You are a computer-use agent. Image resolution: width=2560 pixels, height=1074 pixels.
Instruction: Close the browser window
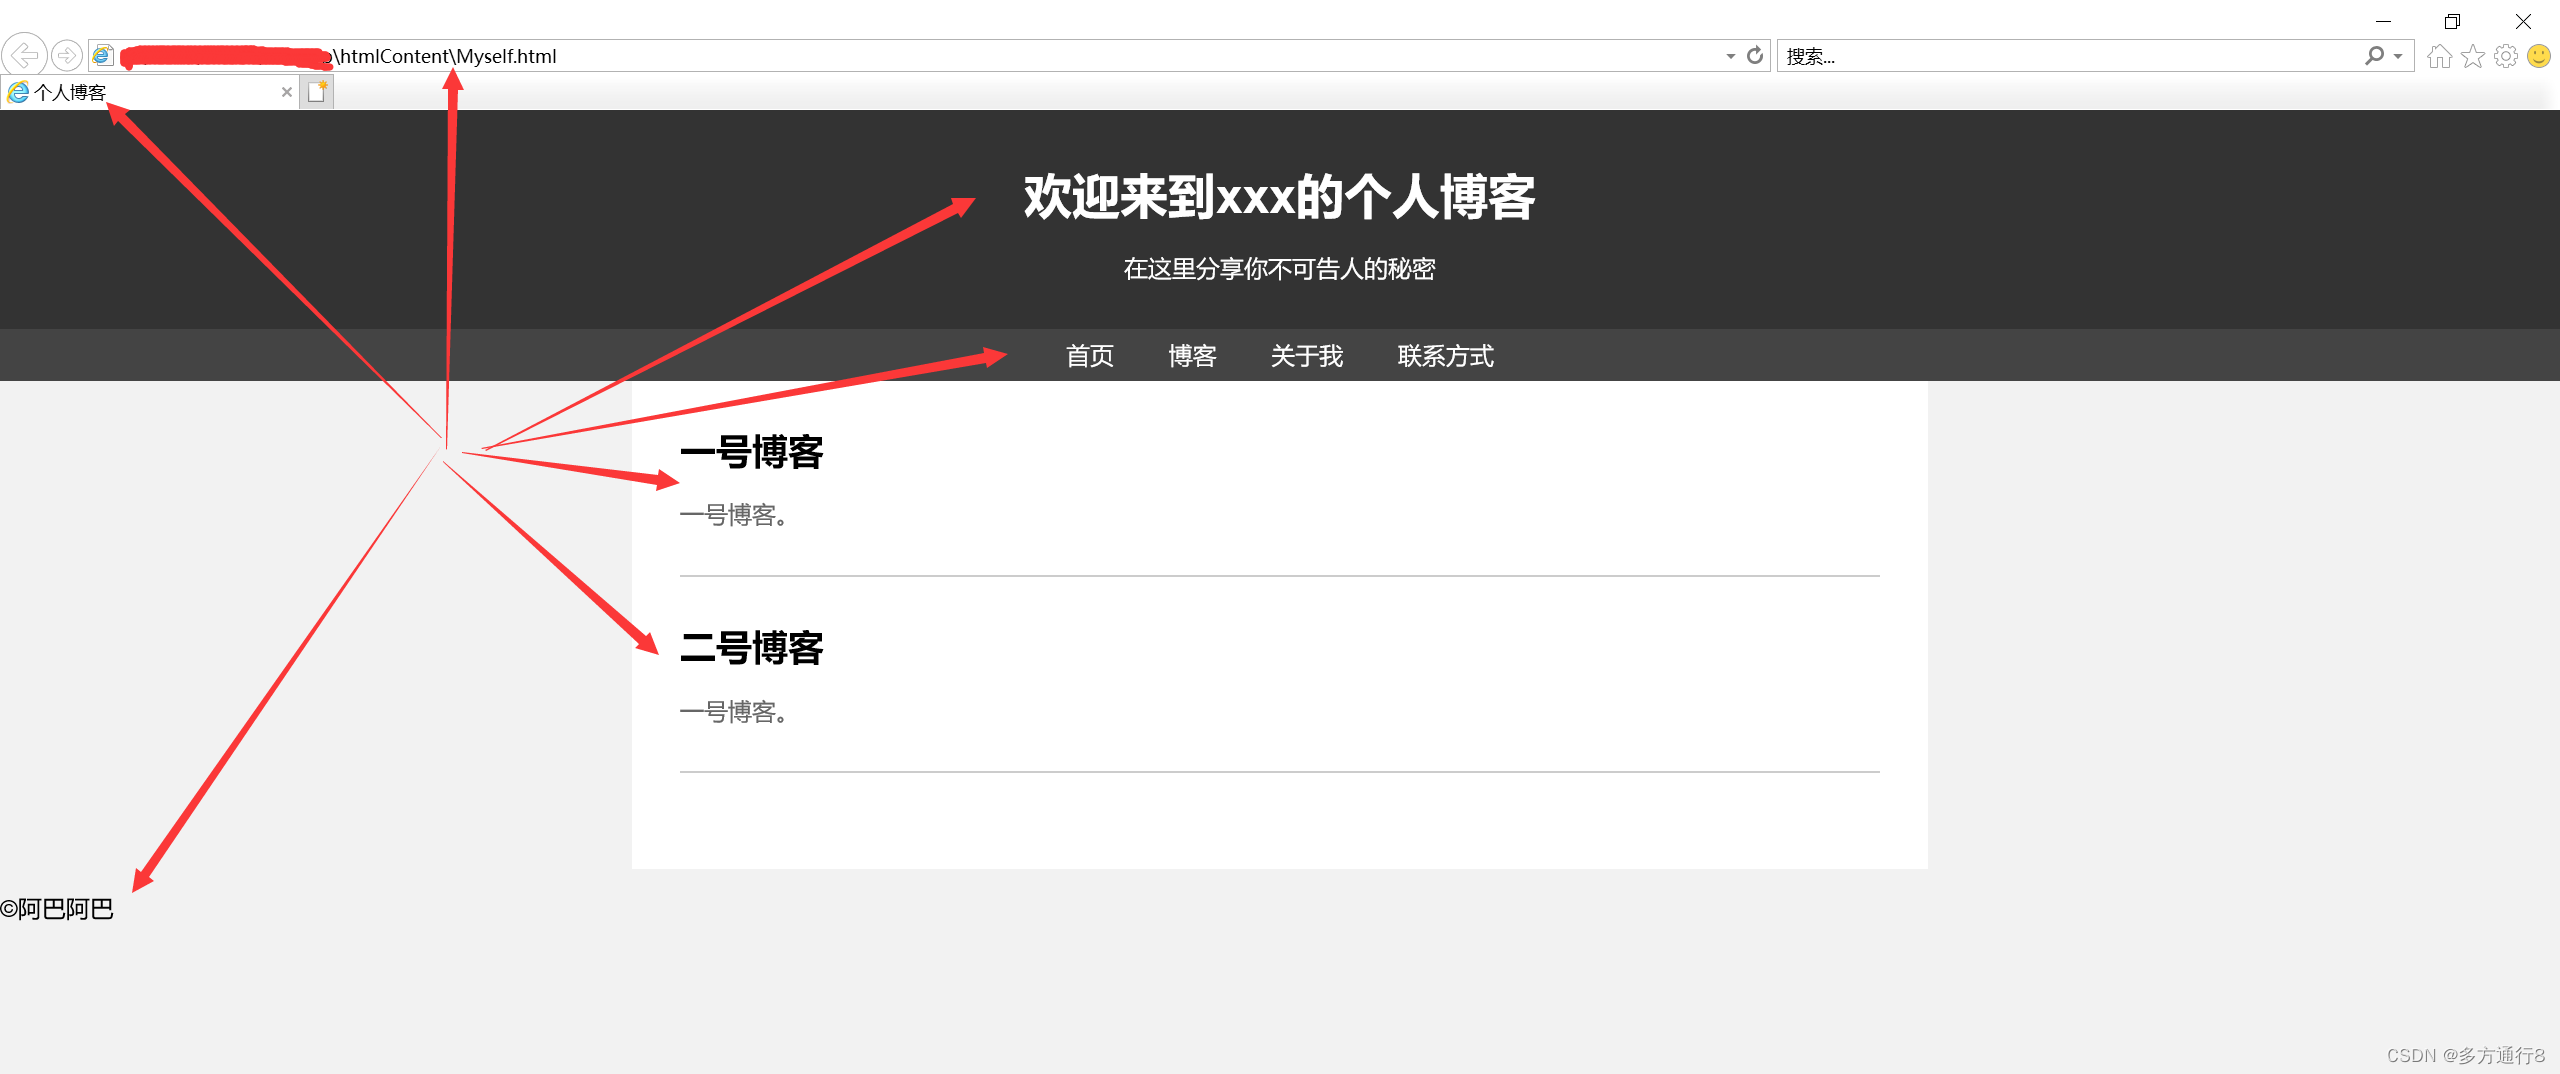click(2523, 21)
